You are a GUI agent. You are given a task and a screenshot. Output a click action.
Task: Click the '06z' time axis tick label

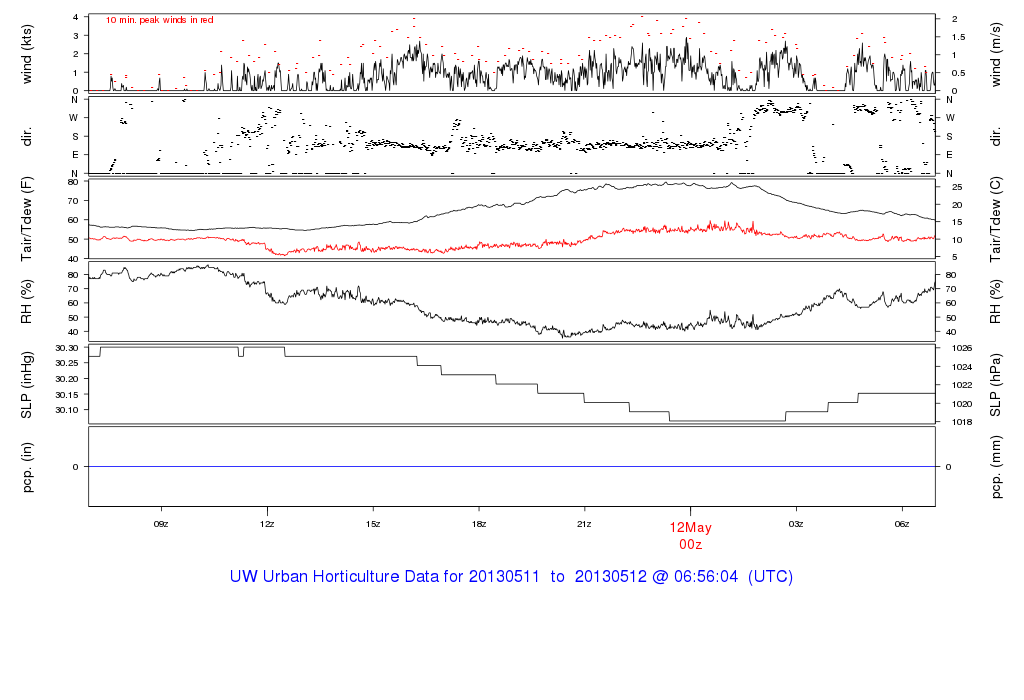pyautogui.click(x=902, y=524)
